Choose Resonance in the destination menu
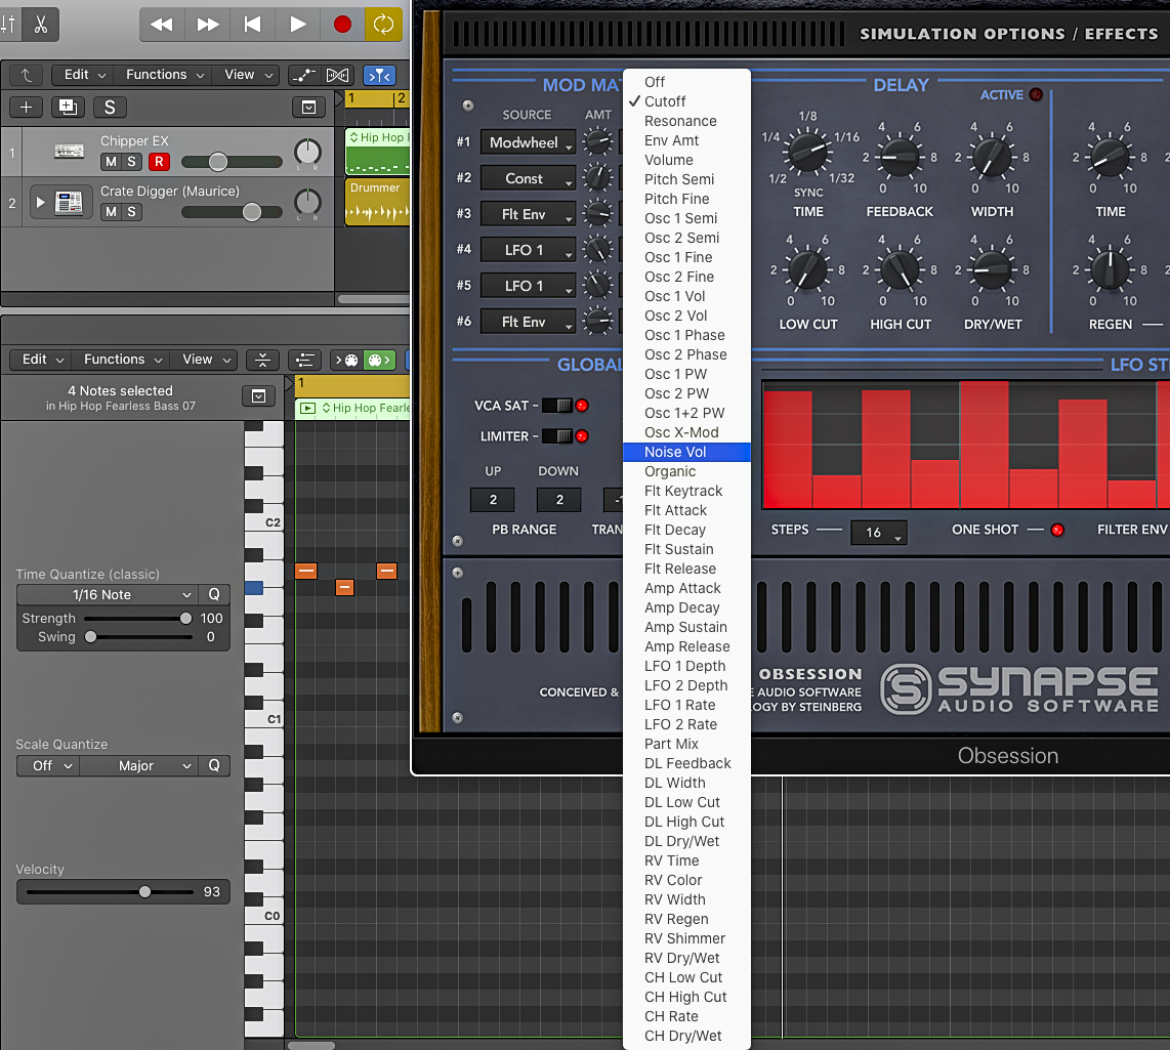 pyautogui.click(x=686, y=121)
